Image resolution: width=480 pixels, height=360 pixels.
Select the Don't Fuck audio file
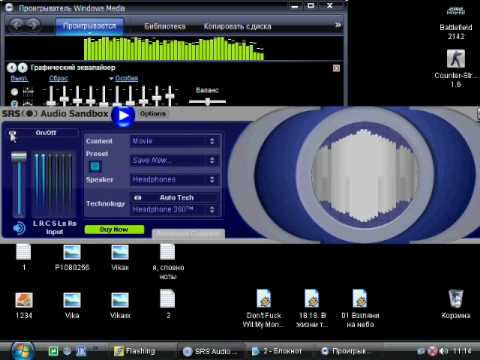click(264, 309)
